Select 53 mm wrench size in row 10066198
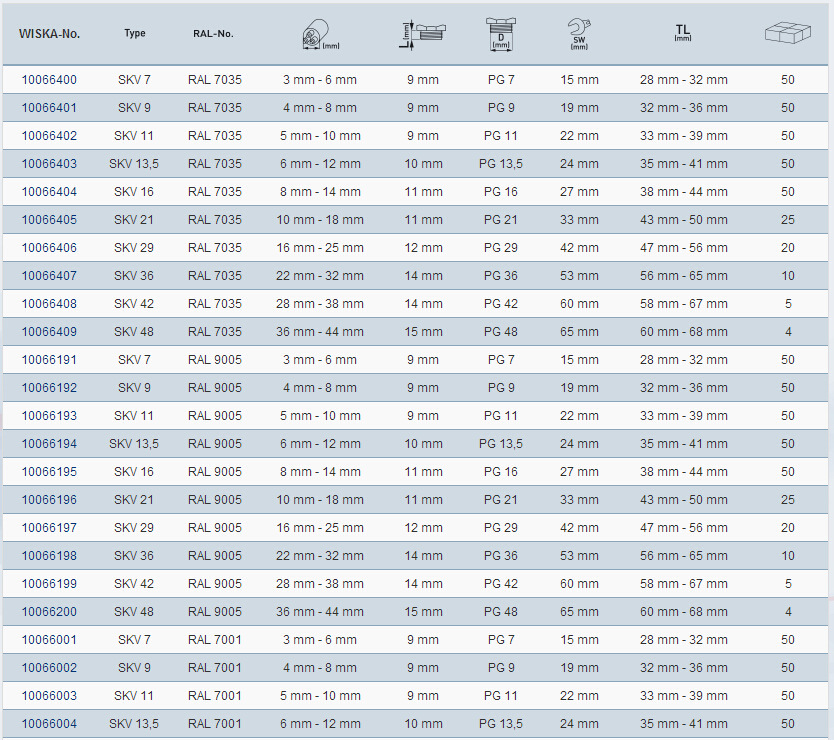Image resolution: width=834 pixels, height=740 pixels. (x=579, y=556)
